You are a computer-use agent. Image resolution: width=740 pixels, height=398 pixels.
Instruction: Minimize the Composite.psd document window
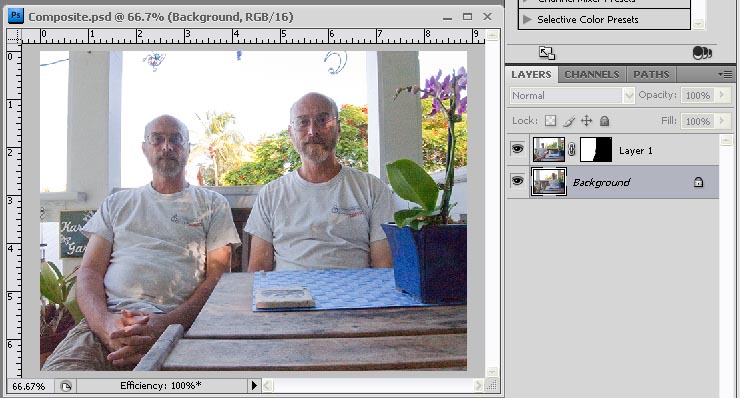point(447,17)
